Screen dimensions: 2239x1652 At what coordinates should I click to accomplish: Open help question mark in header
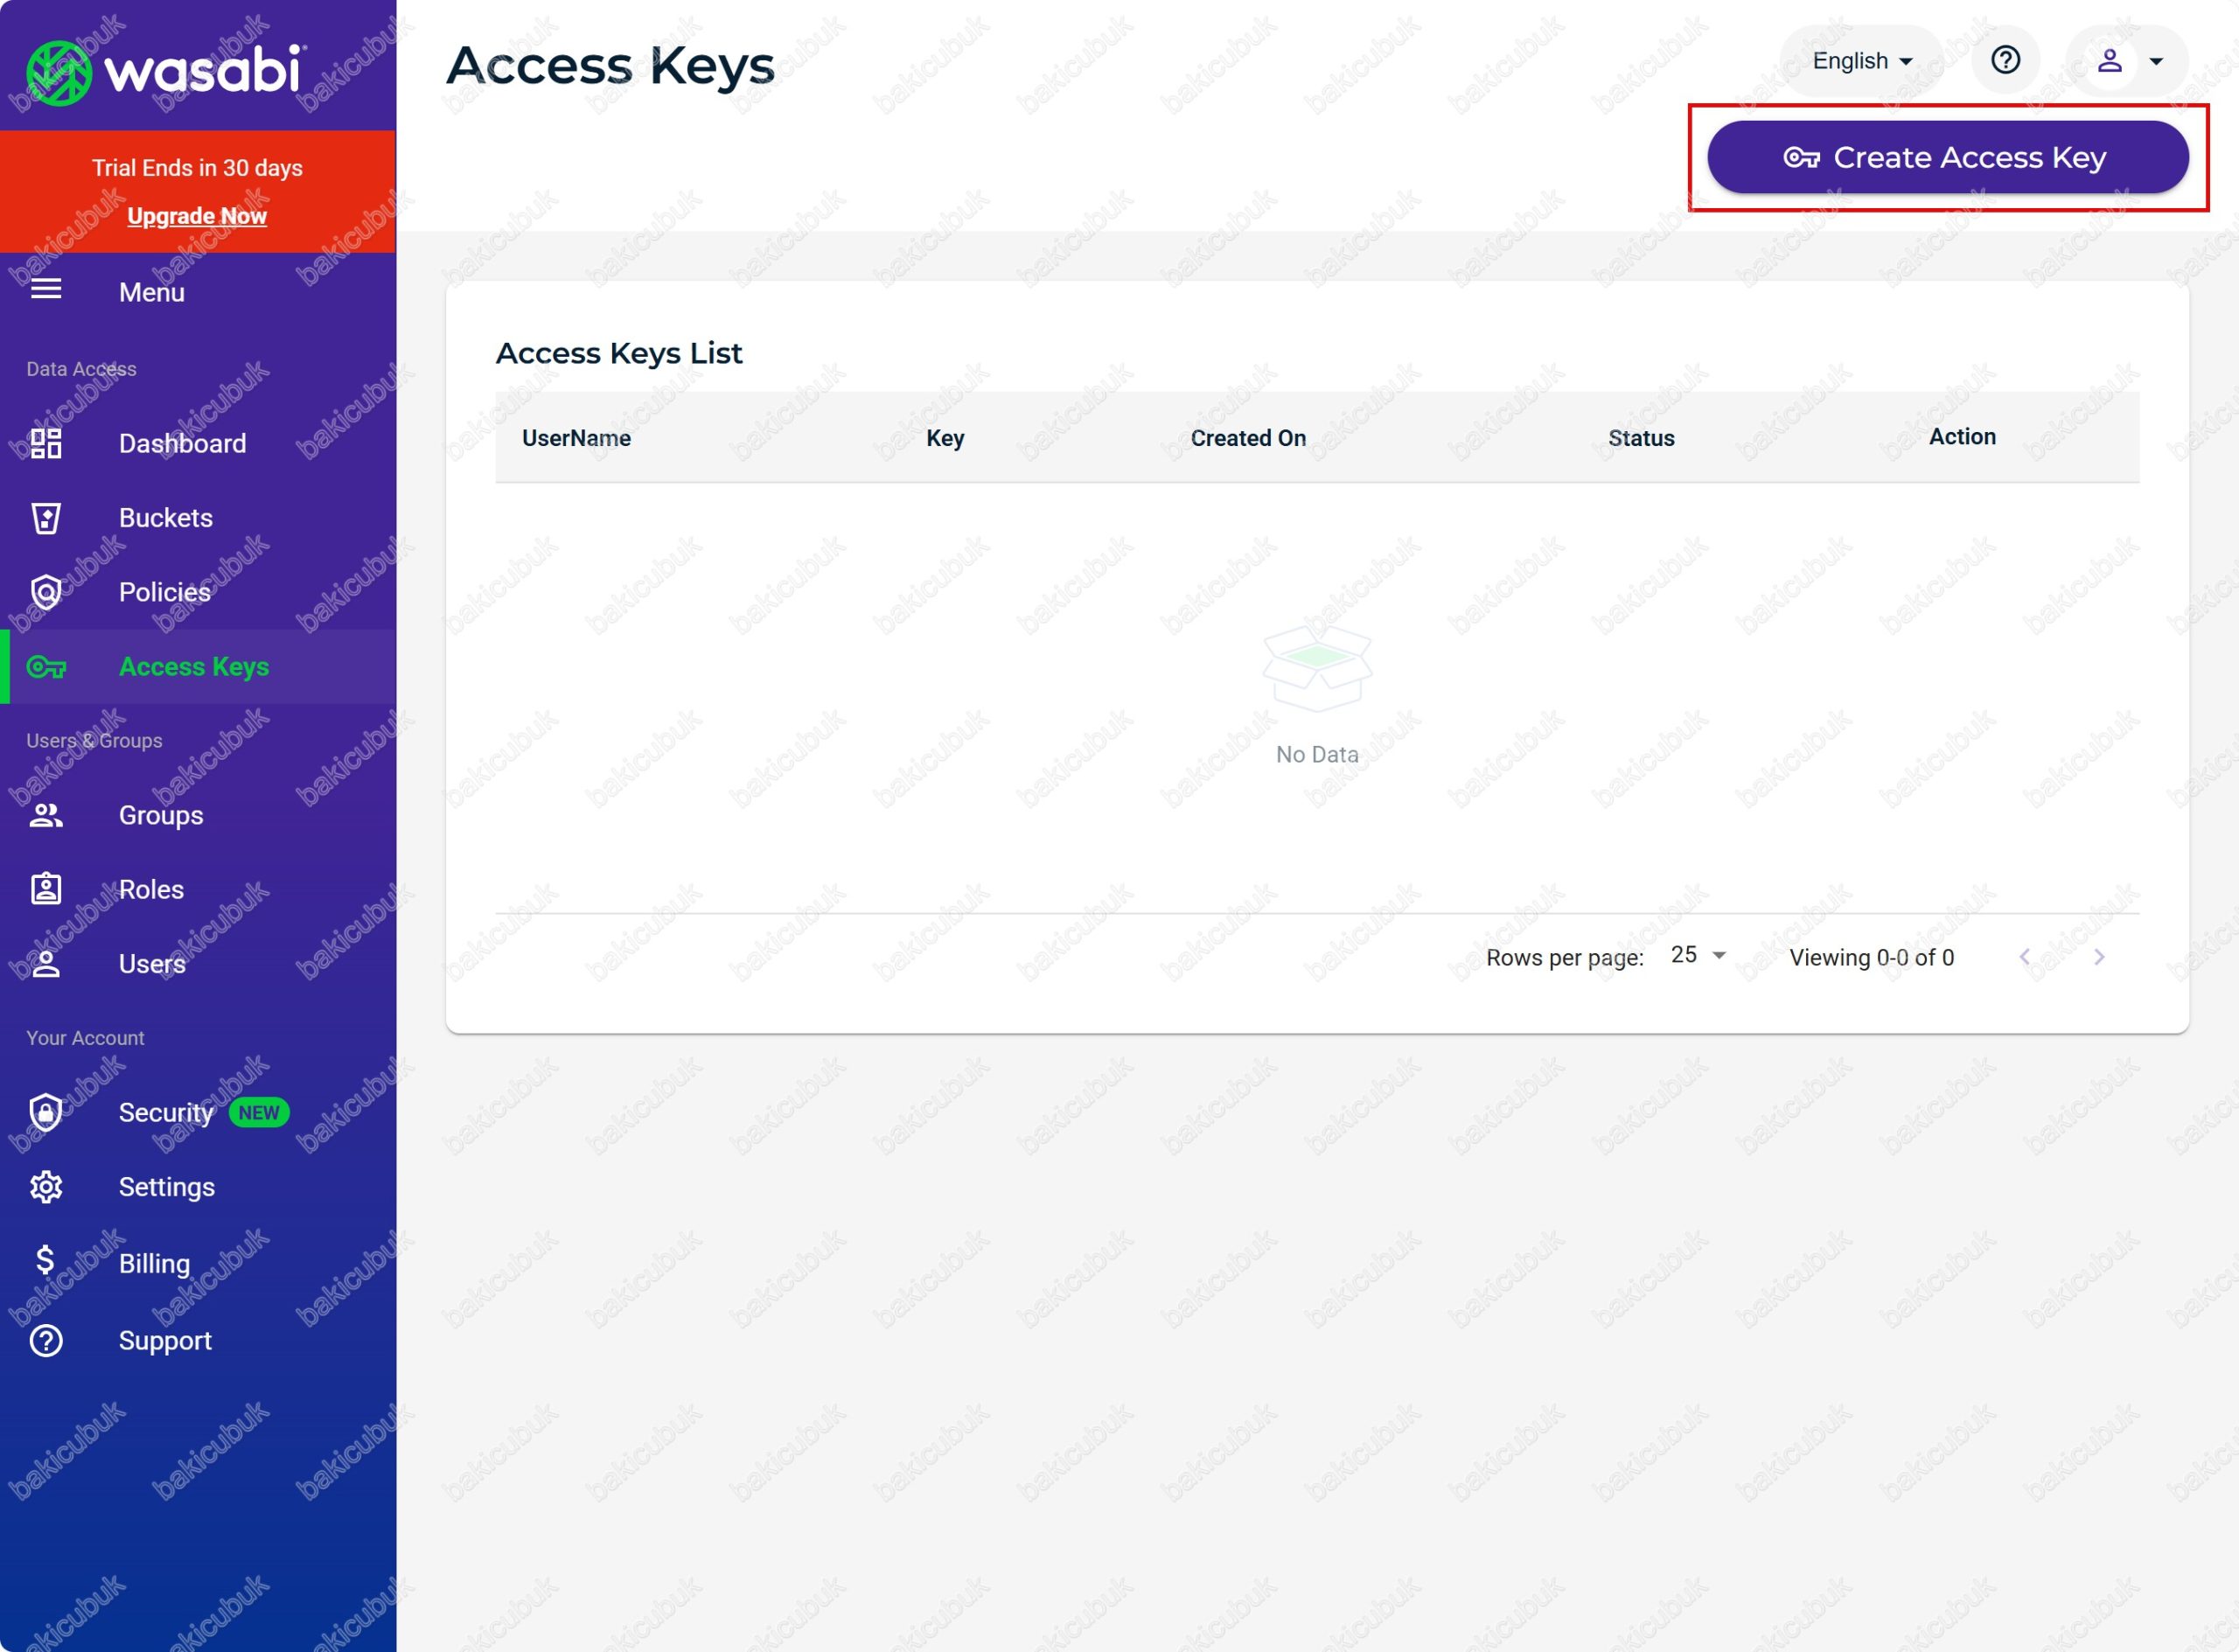[x=2005, y=60]
